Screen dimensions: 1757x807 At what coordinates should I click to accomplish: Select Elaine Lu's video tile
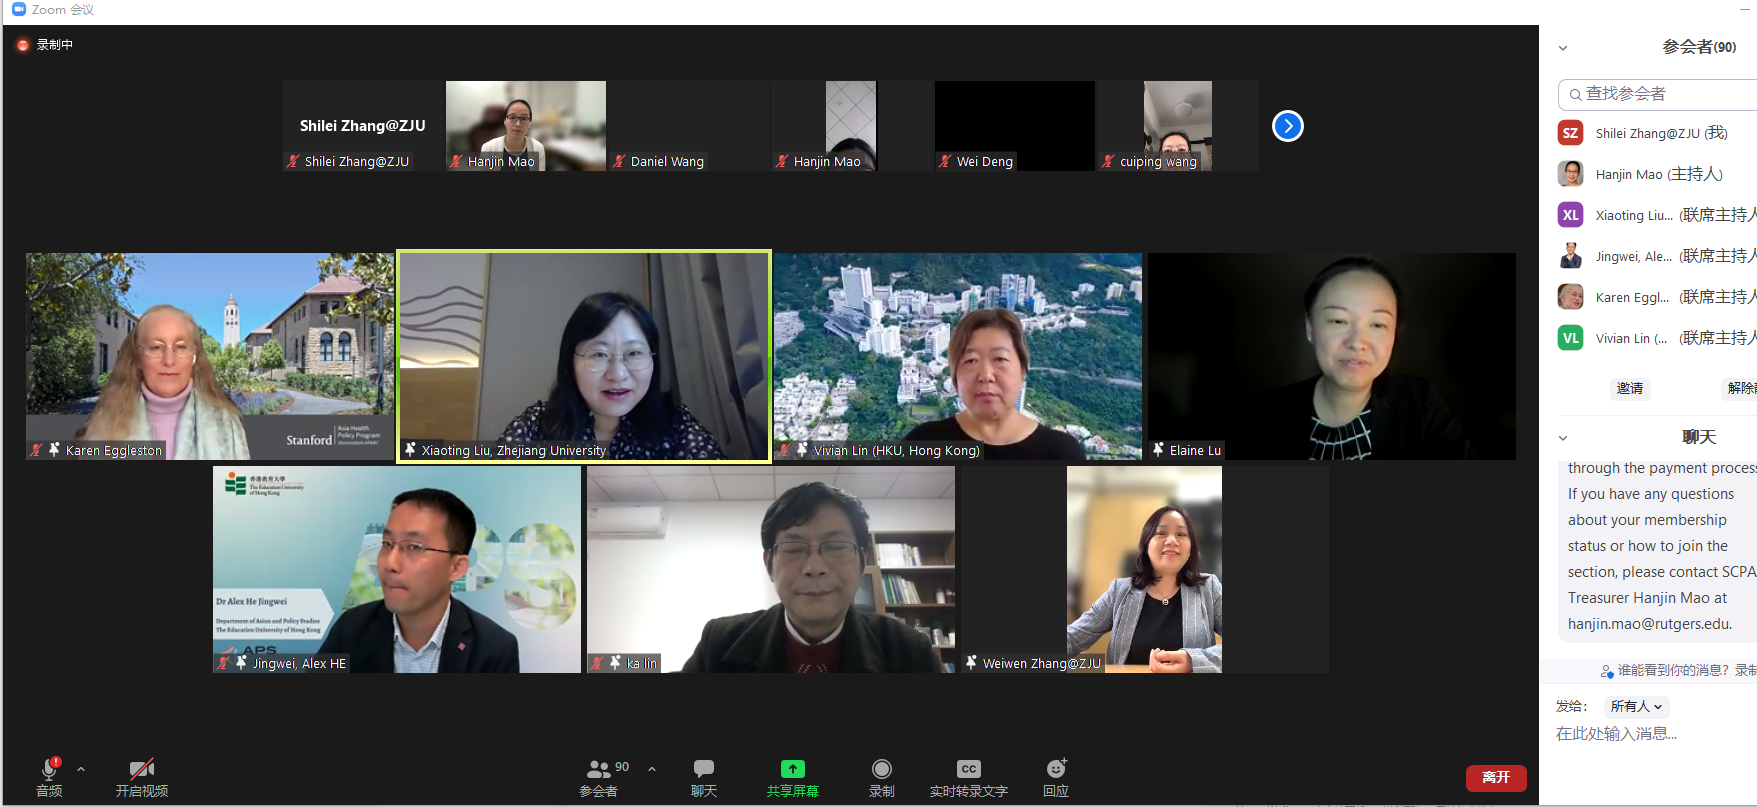click(x=1332, y=356)
